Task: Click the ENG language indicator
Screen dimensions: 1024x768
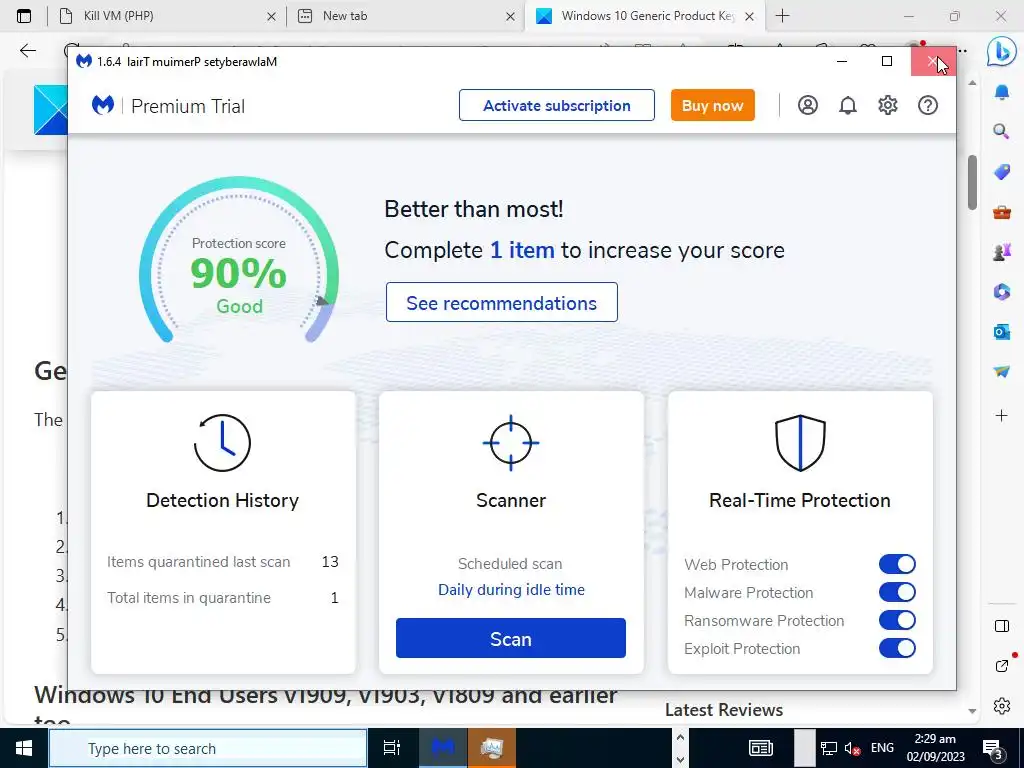Action: coord(882,748)
